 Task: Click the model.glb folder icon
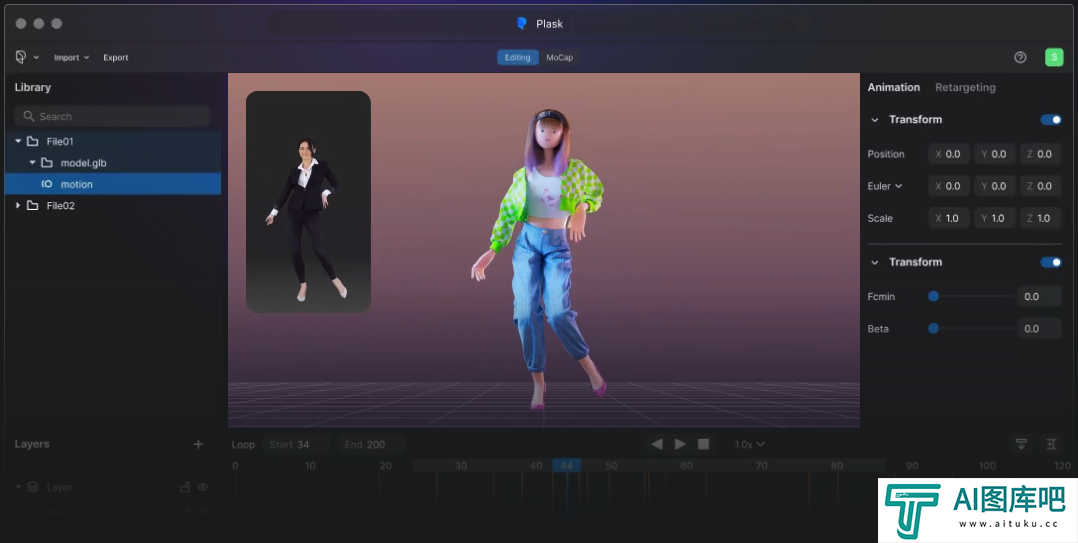[x=47, y=163]
